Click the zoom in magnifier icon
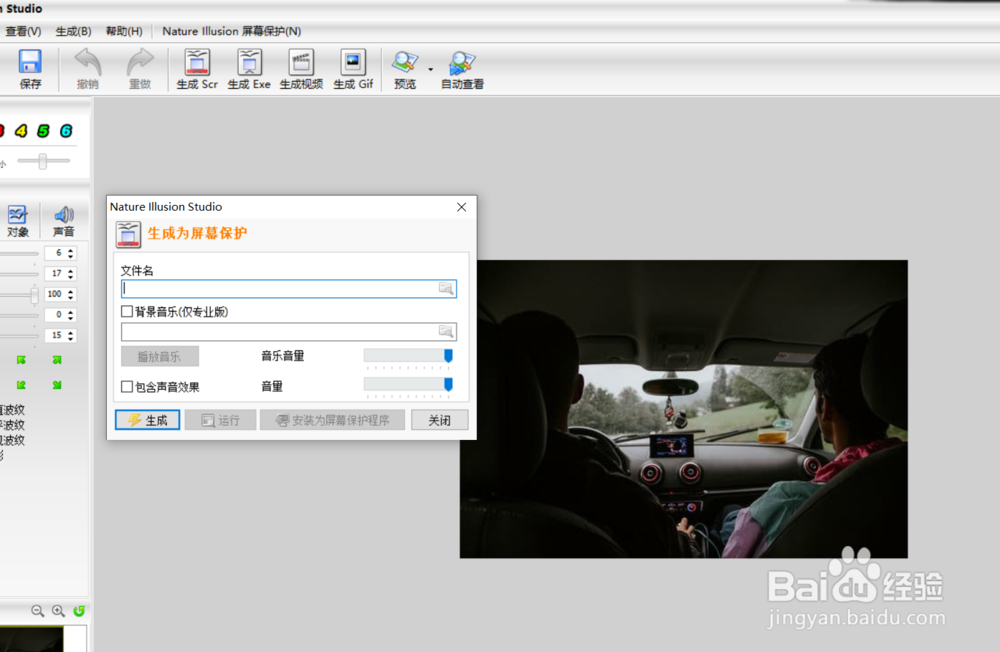 coord(58,611)
